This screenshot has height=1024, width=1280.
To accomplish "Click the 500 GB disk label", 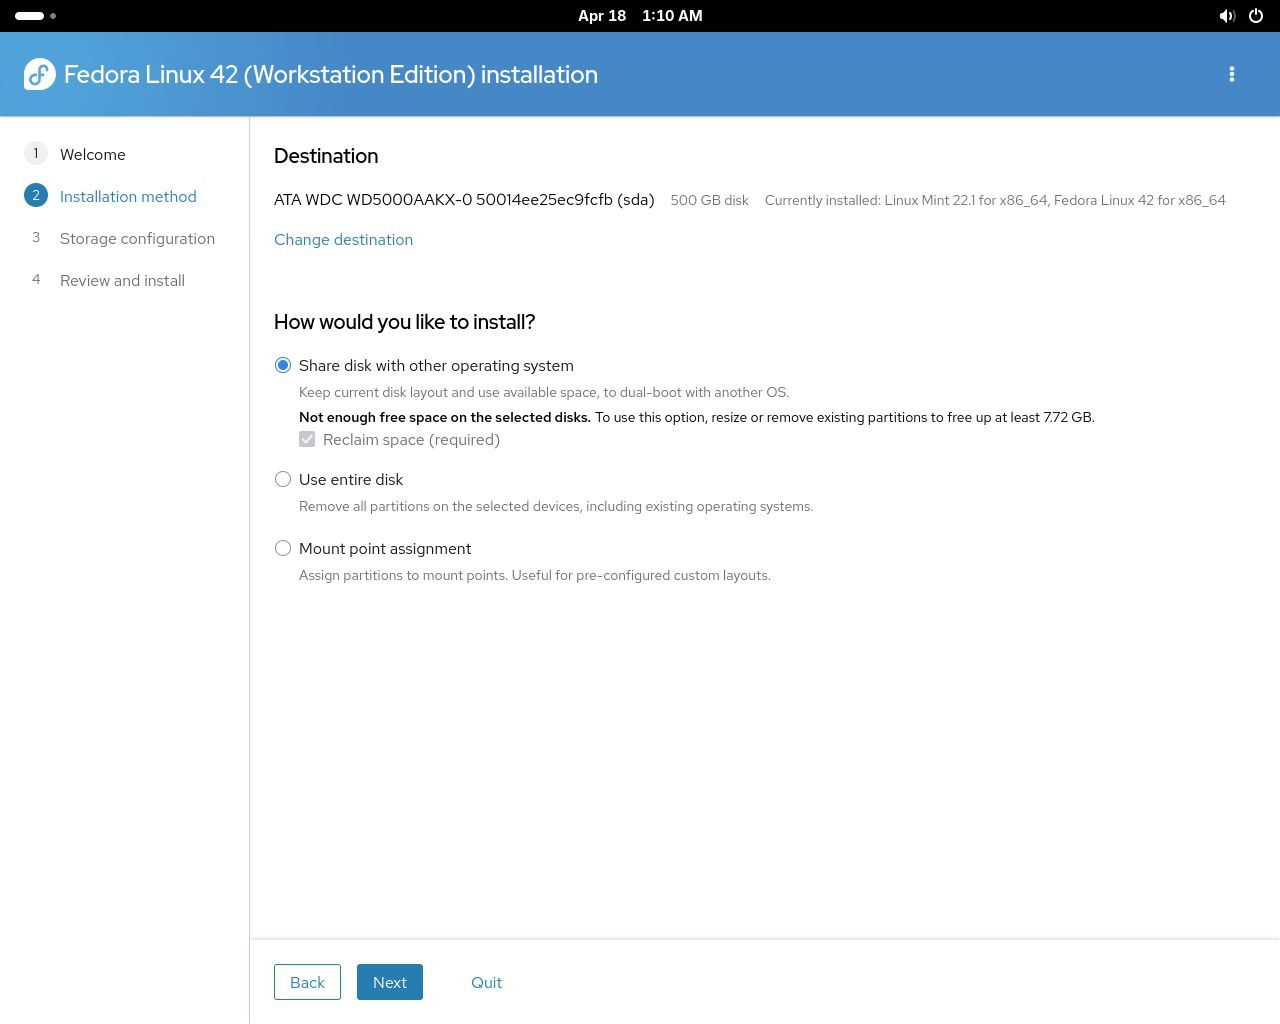I will click(709, 200).
